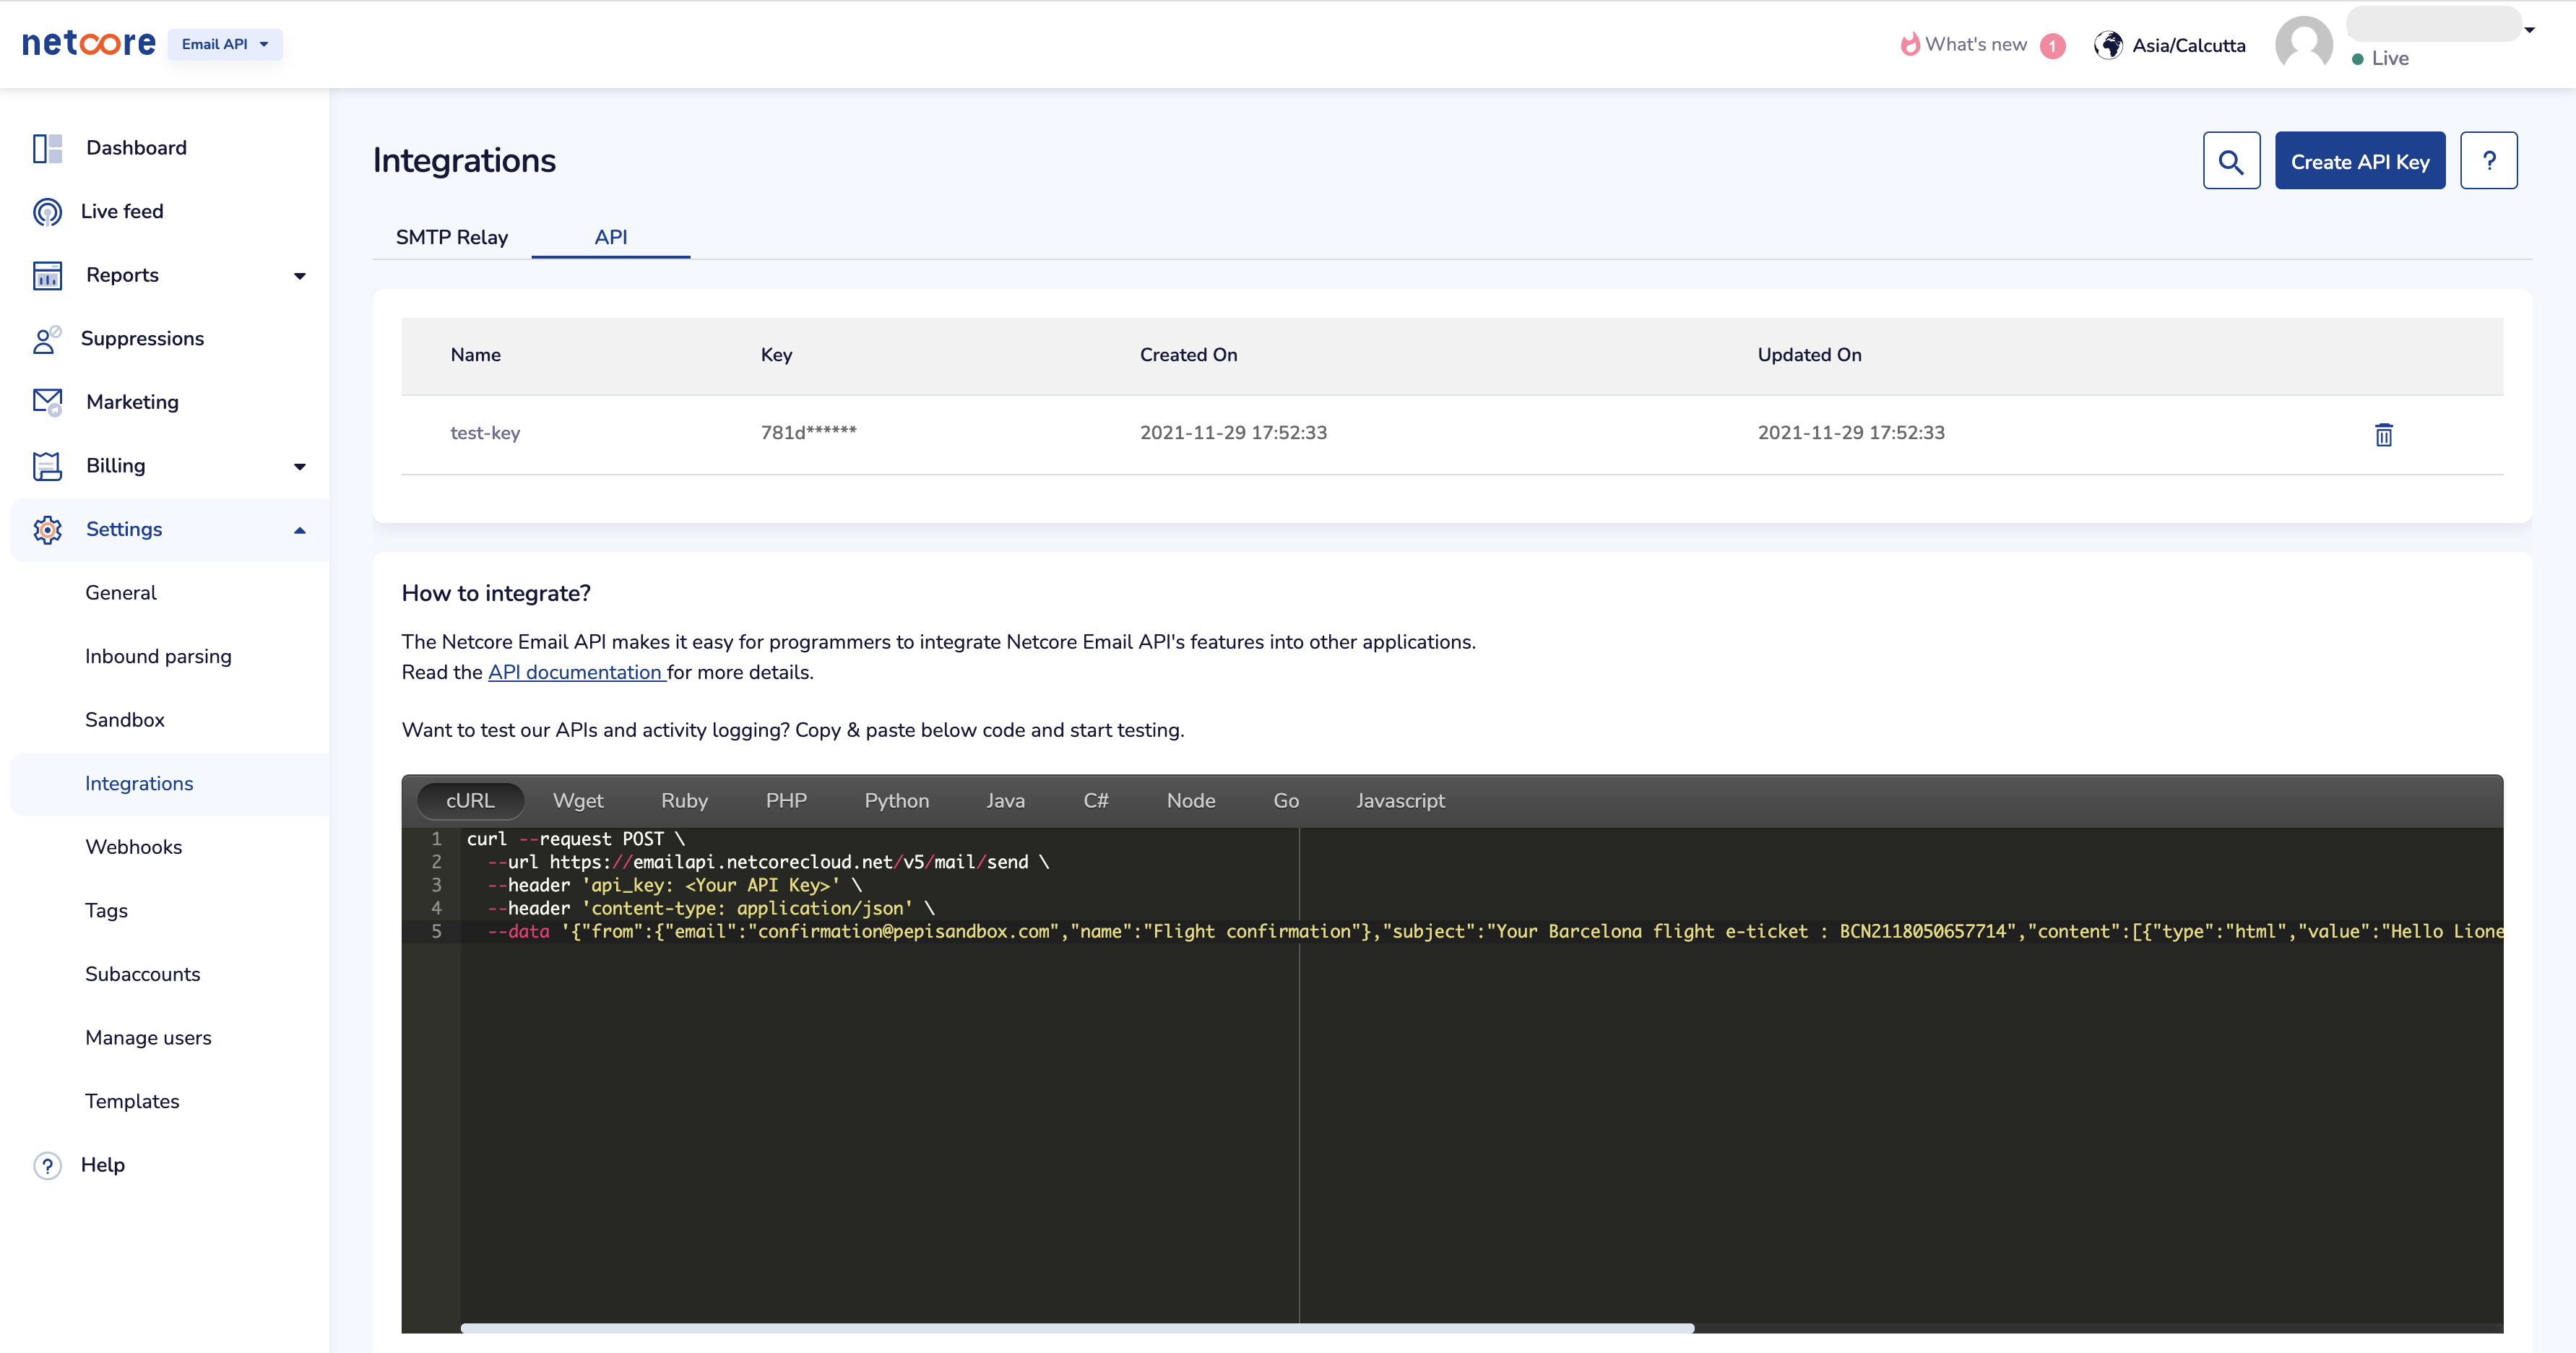This screenshot has height=1353, width=2576.
Task: Click the question mark help button near Create API Key
Action: [2488, 161]
